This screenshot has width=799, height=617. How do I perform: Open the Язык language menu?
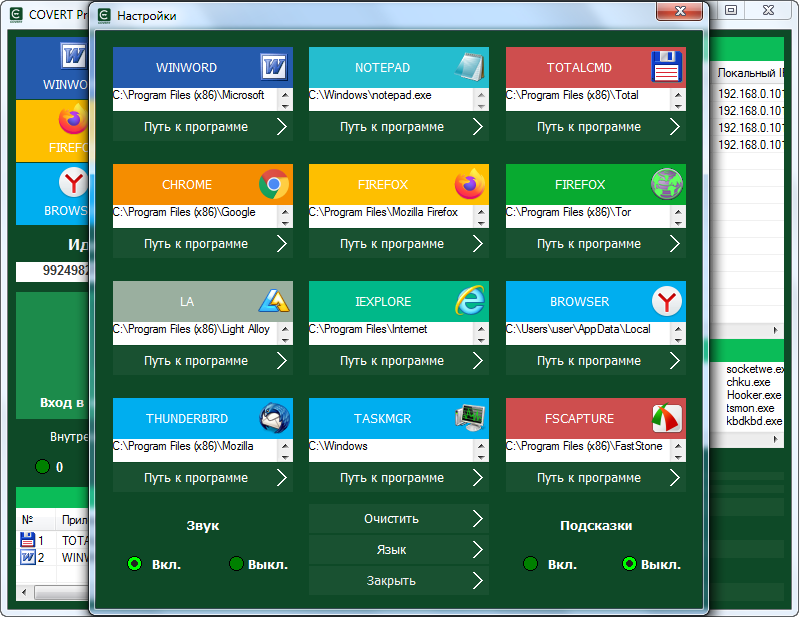pyautogui.click(x=398, y=550)
